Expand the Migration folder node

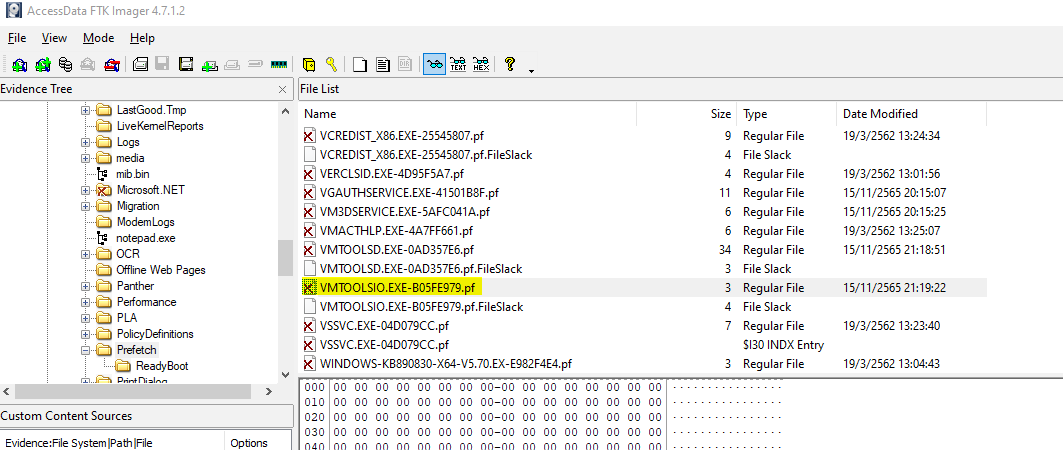coord(85,206)
